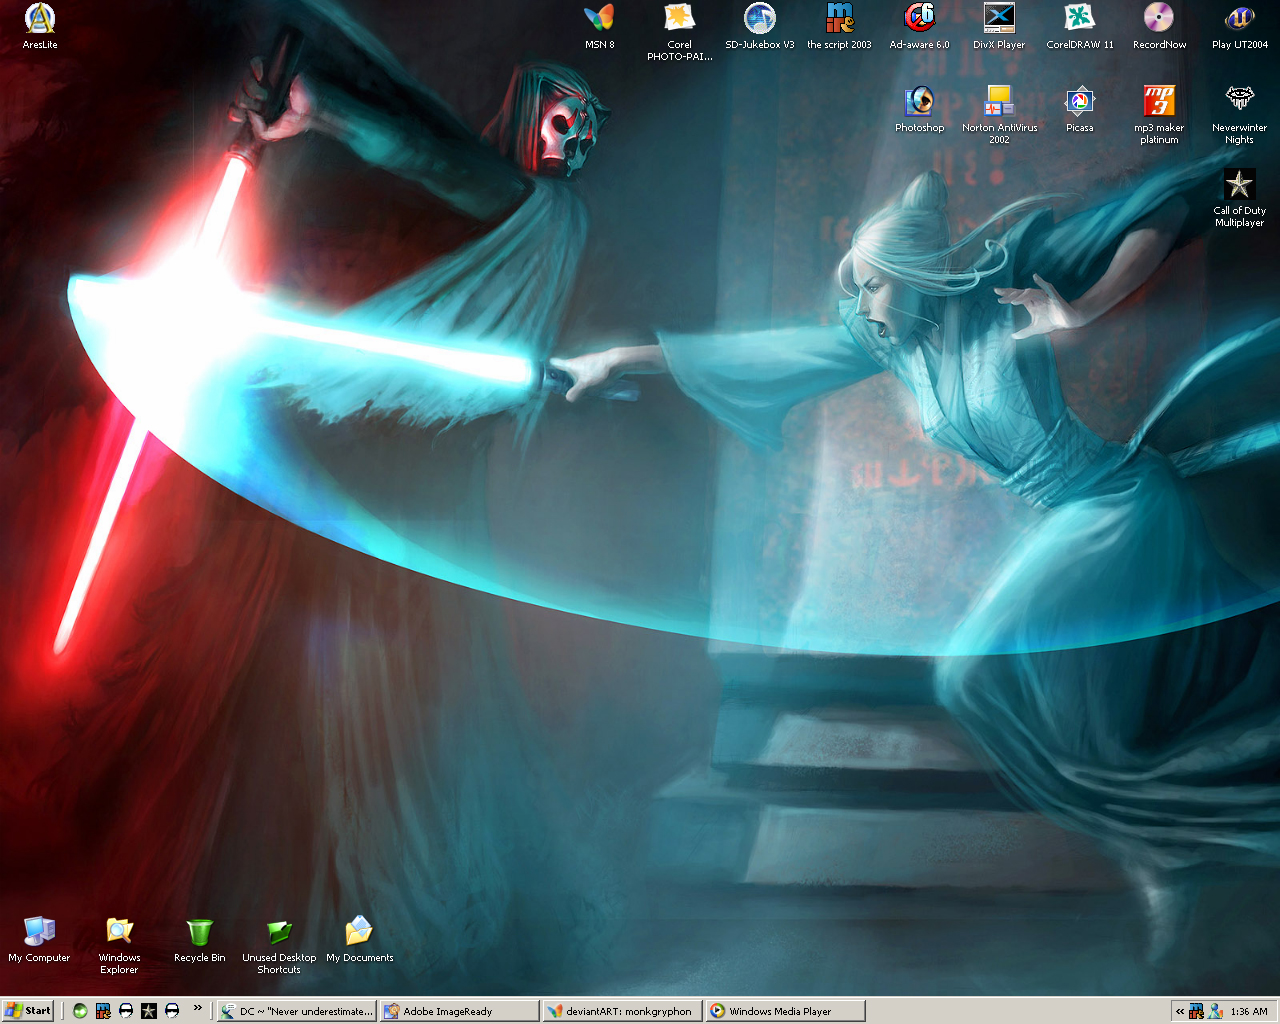Open Unused Desktop Shortcuts folder
This screenshot has width=1280, height=1024.
(x=279, y=945)
